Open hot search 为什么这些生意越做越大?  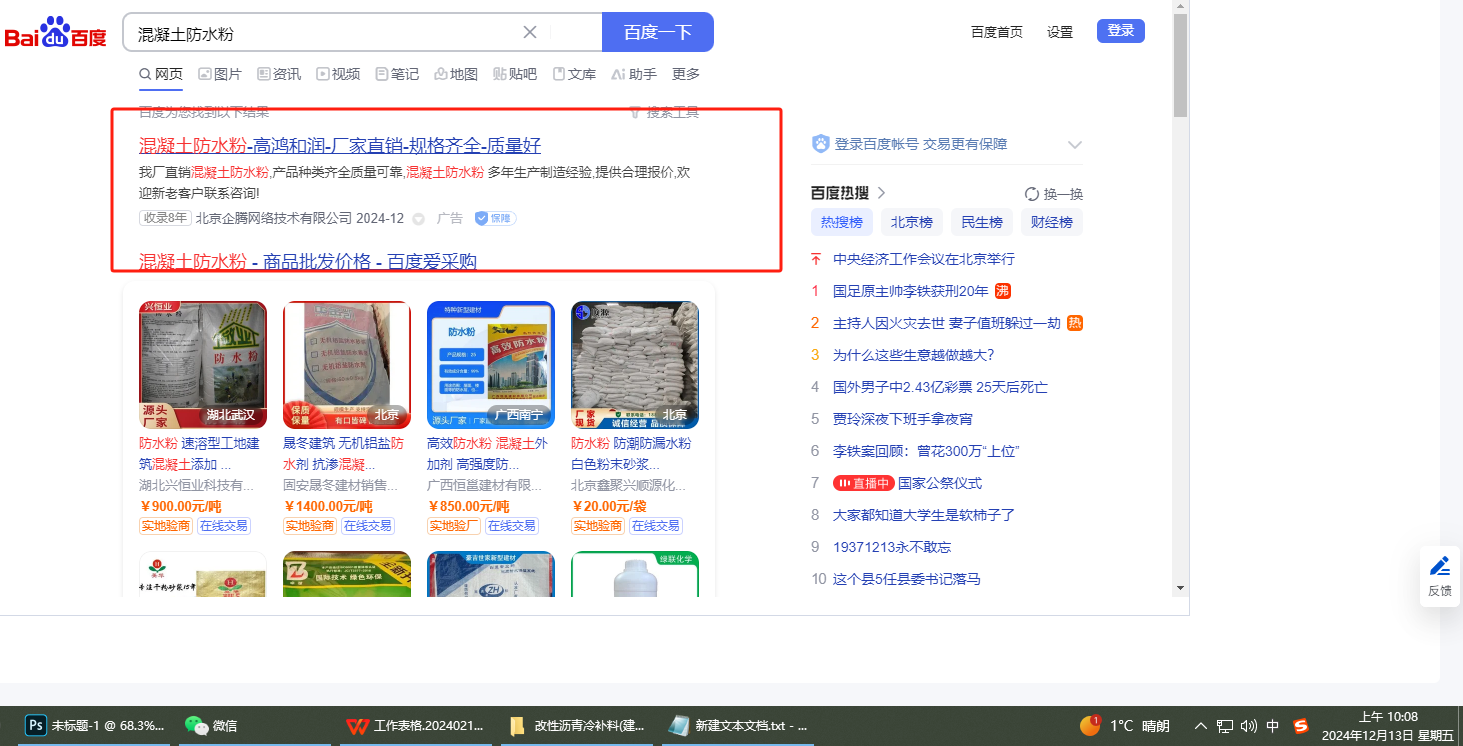tap(914, 355)
